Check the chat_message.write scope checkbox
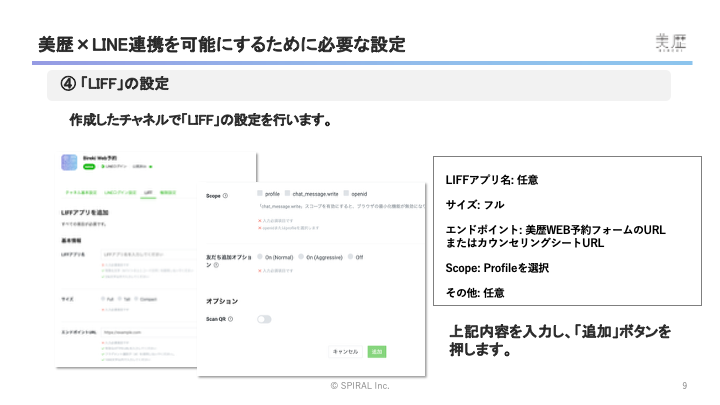 [286, 194]
